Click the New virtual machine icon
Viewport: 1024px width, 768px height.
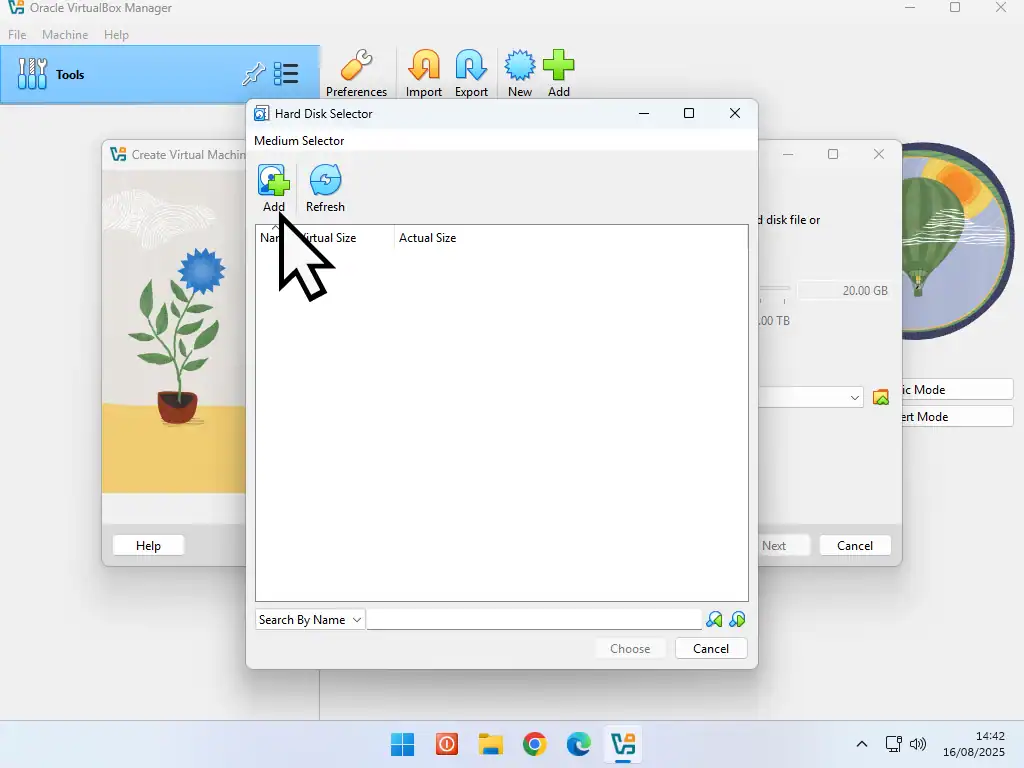pyautogui.click(x=520, y=74)
